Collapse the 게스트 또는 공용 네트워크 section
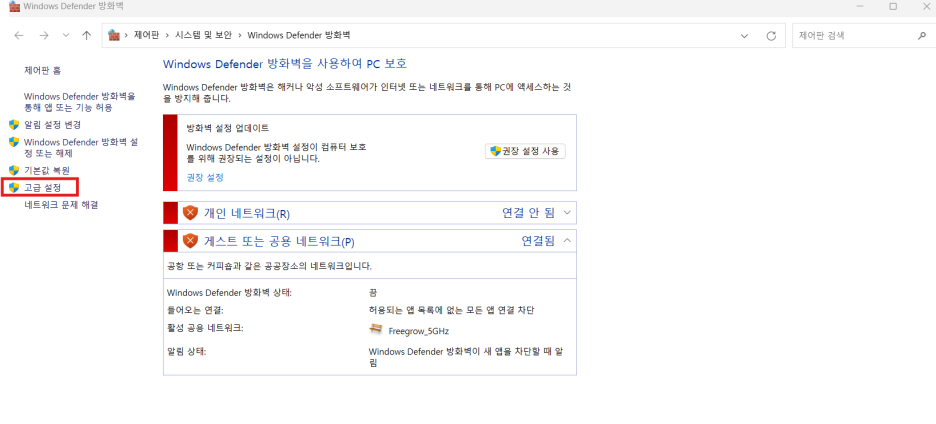 (x=566, y=240)
